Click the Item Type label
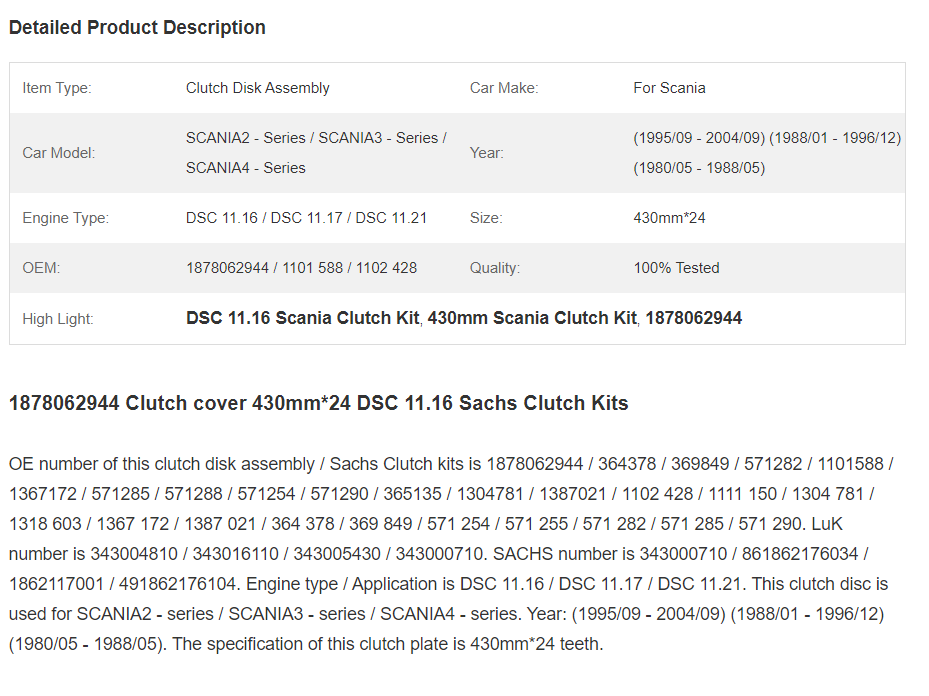The width and height of the screenshot is (929, 696). click(57, 88)
